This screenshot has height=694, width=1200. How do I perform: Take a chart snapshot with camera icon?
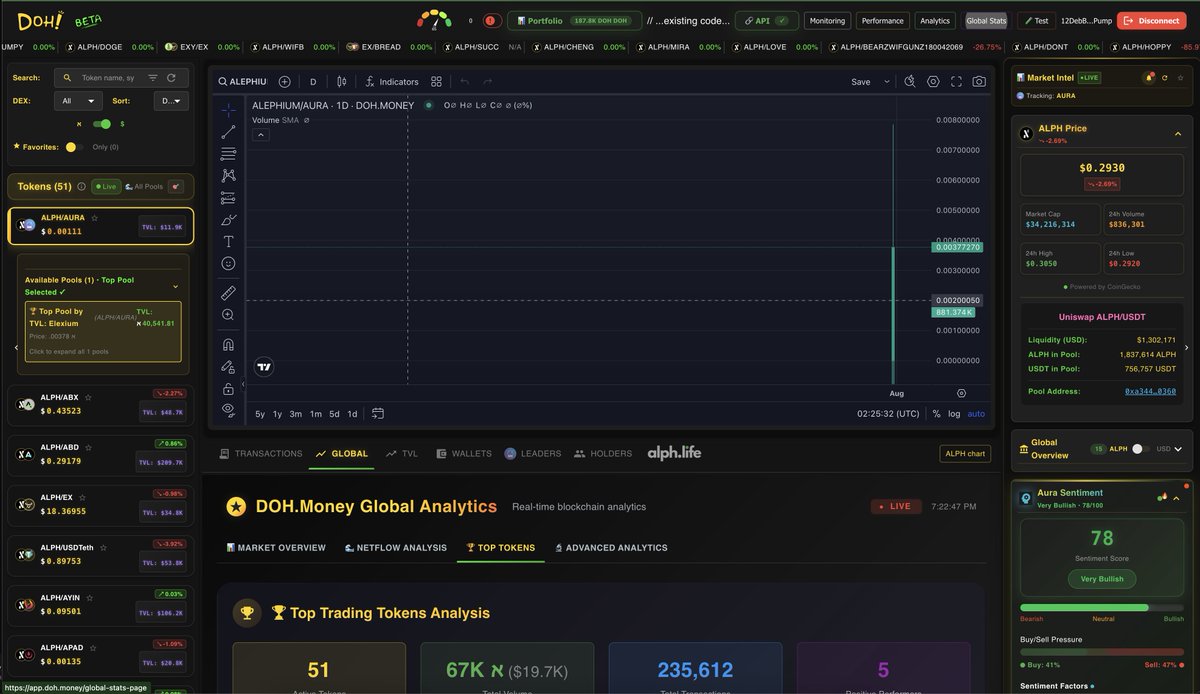coord(979,82)
